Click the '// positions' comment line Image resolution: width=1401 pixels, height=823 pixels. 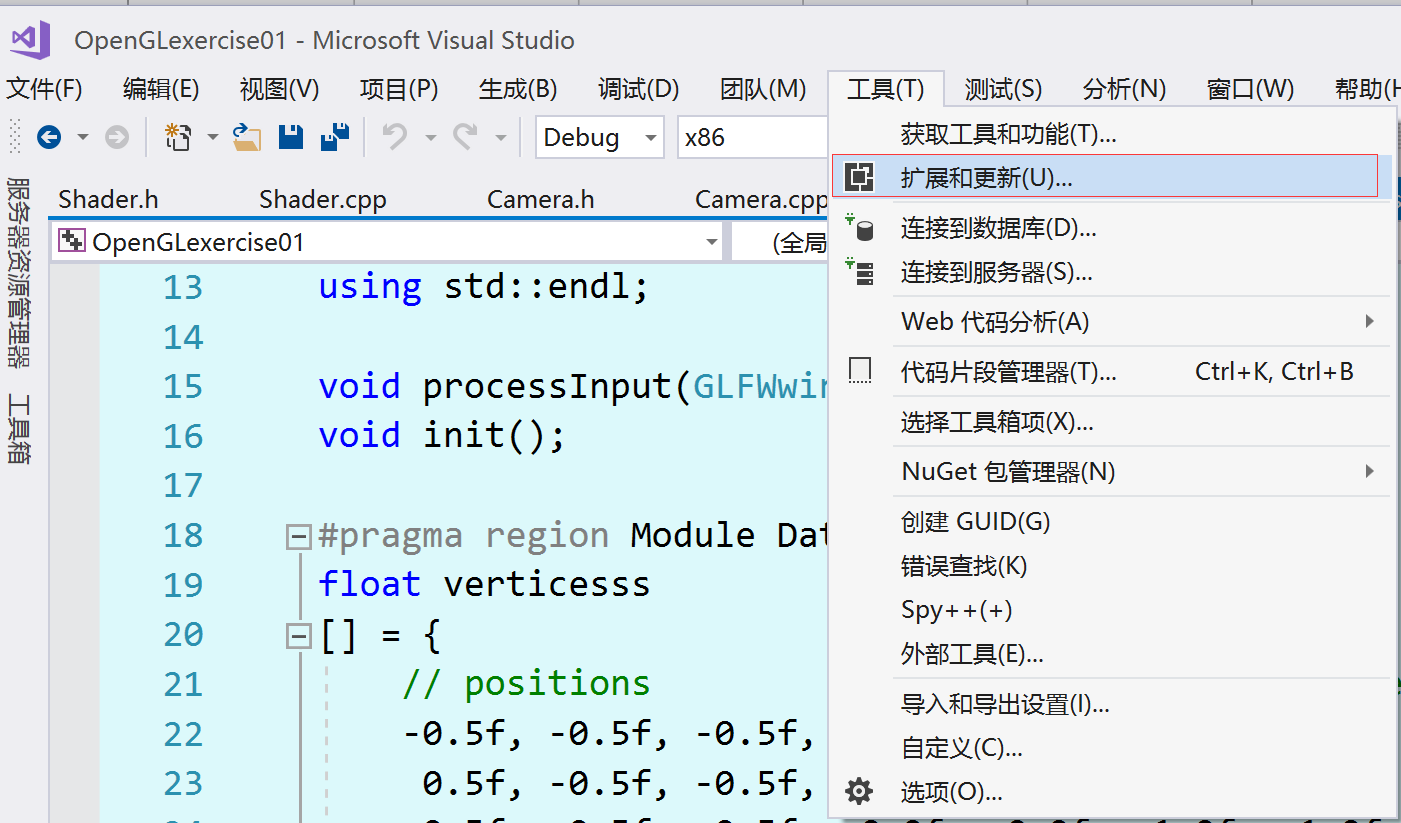pyautogui.click(x=527, y=684)
